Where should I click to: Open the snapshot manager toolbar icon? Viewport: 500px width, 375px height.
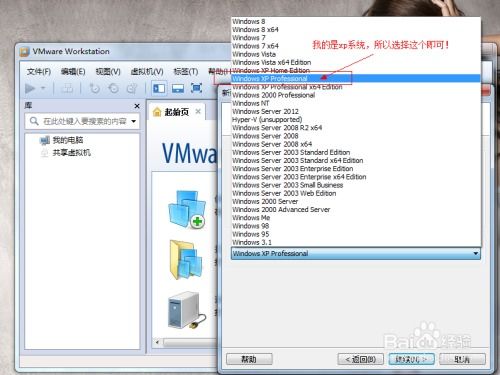pos(132,88)
